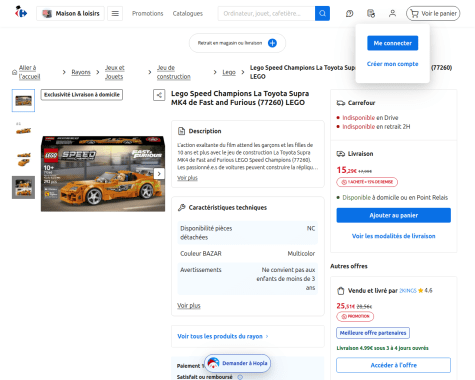Expand technical specs with Voir plus
This screenshot has height=380, width=475.
click(x=189, y=305)
